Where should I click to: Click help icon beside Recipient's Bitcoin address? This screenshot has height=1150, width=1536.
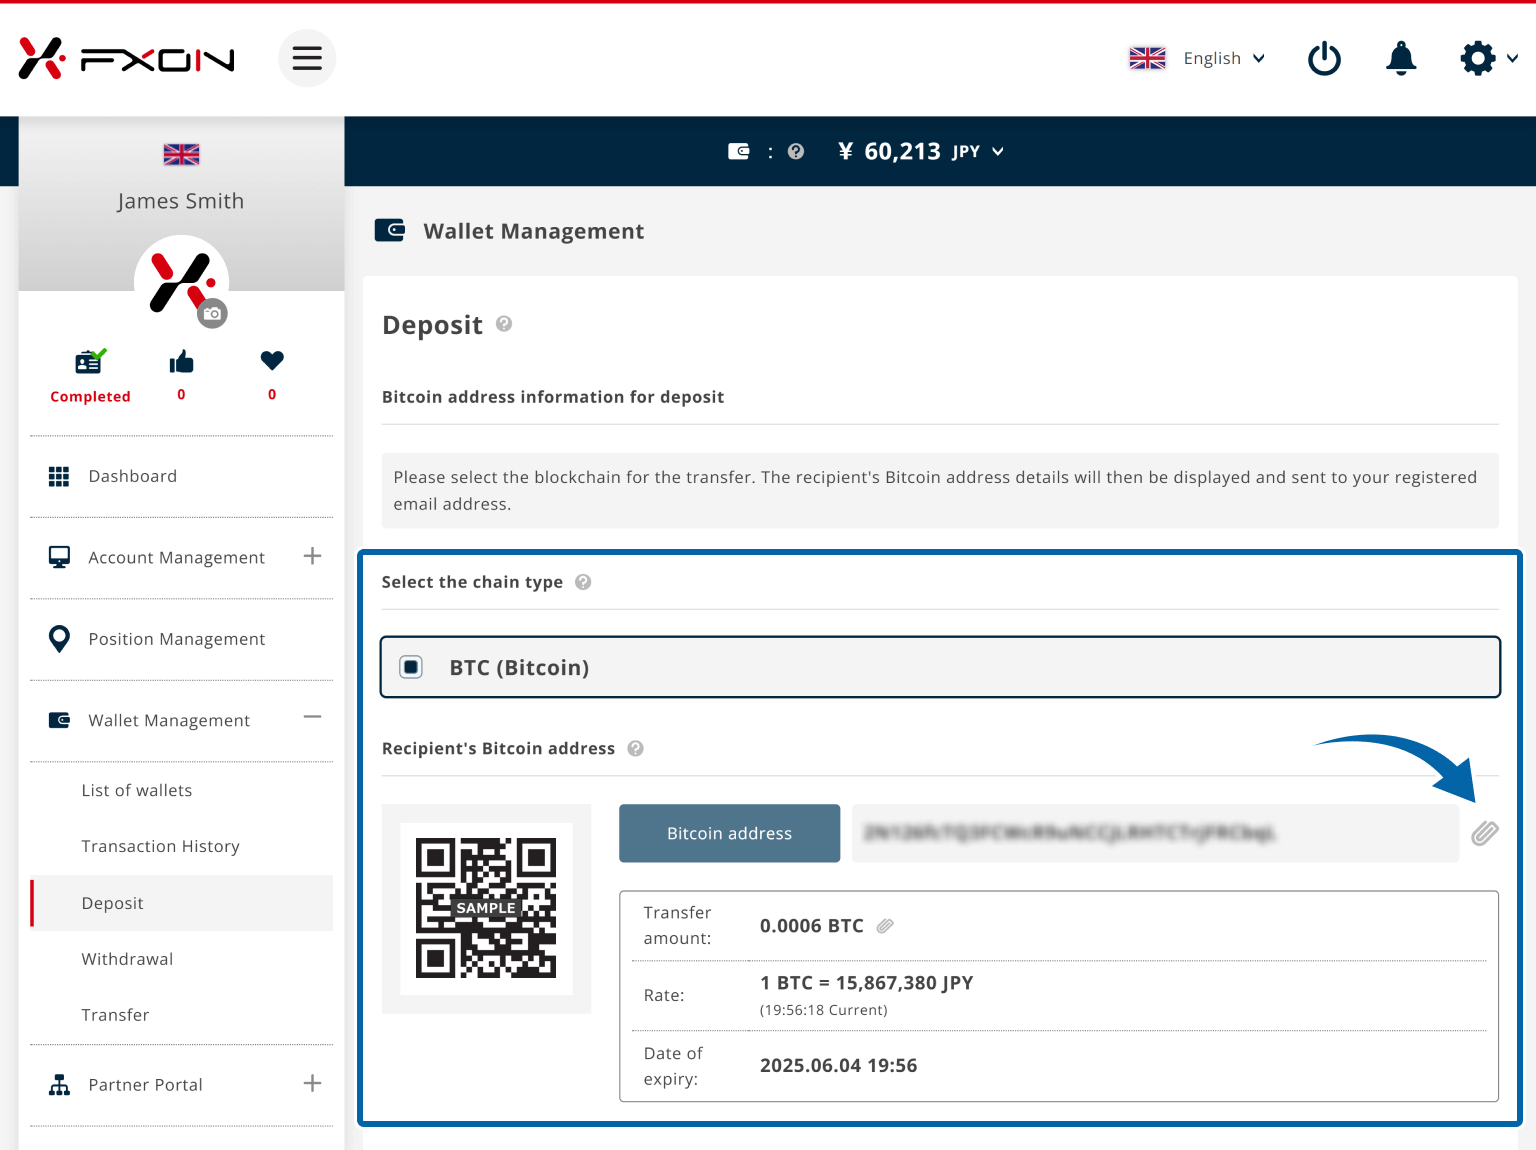point(635,748)
